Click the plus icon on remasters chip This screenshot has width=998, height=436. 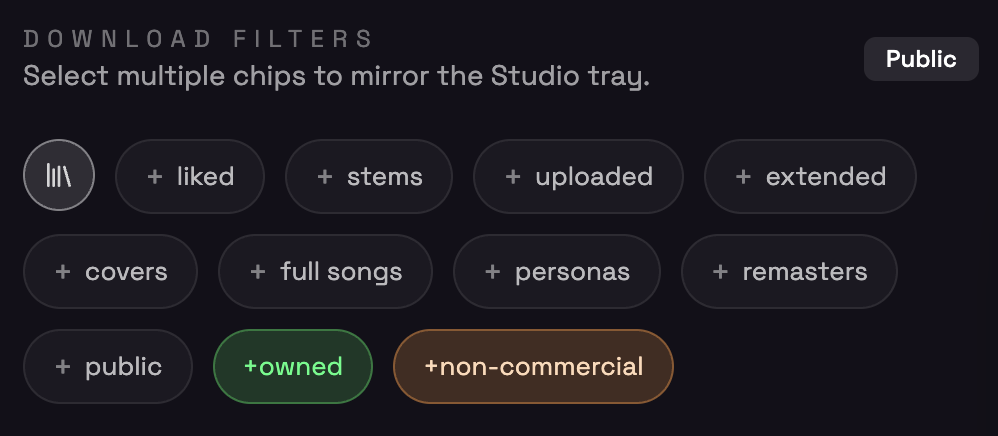(721, 272)
